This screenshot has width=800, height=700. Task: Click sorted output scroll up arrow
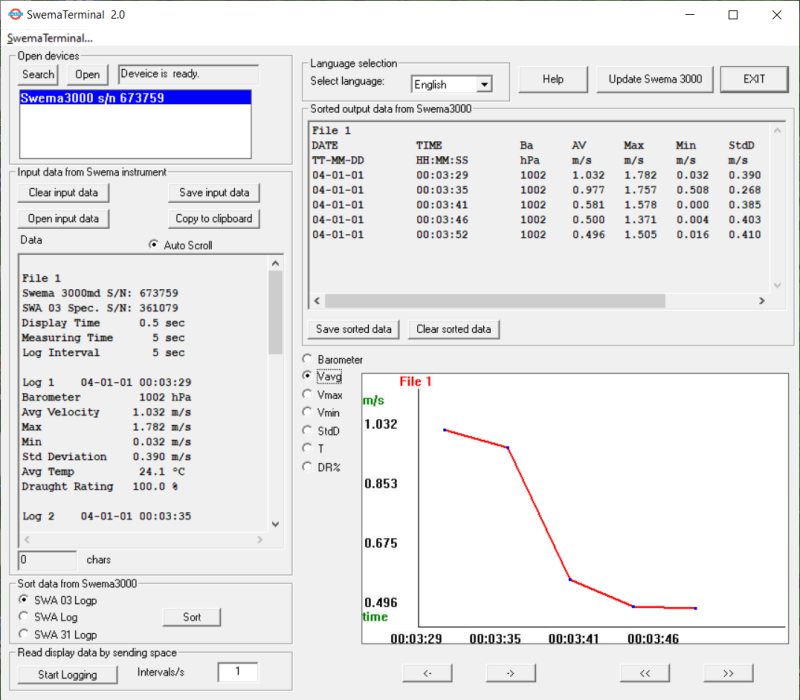tap(777, 131)
